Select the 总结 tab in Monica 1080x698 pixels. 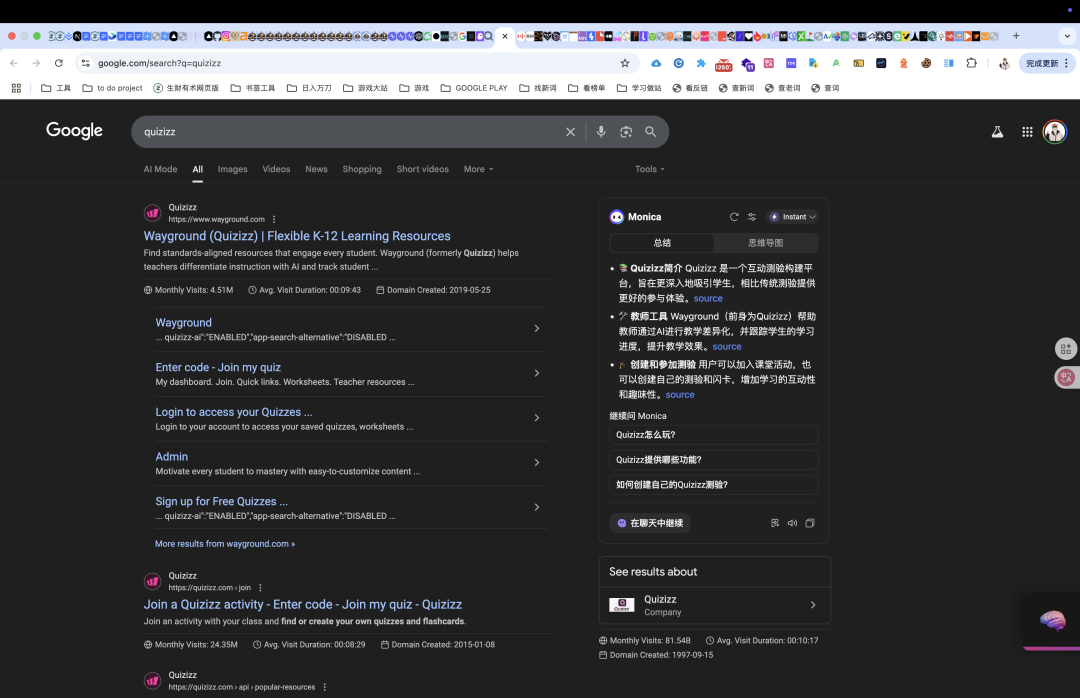tap(662, 243)
